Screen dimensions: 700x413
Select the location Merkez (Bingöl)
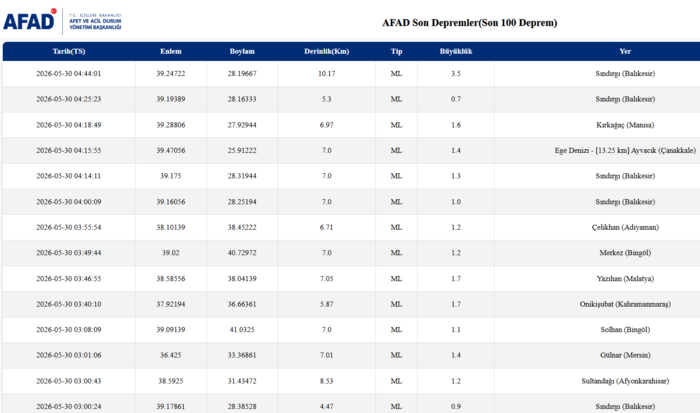pyautogui.click(x=625, y=253)
